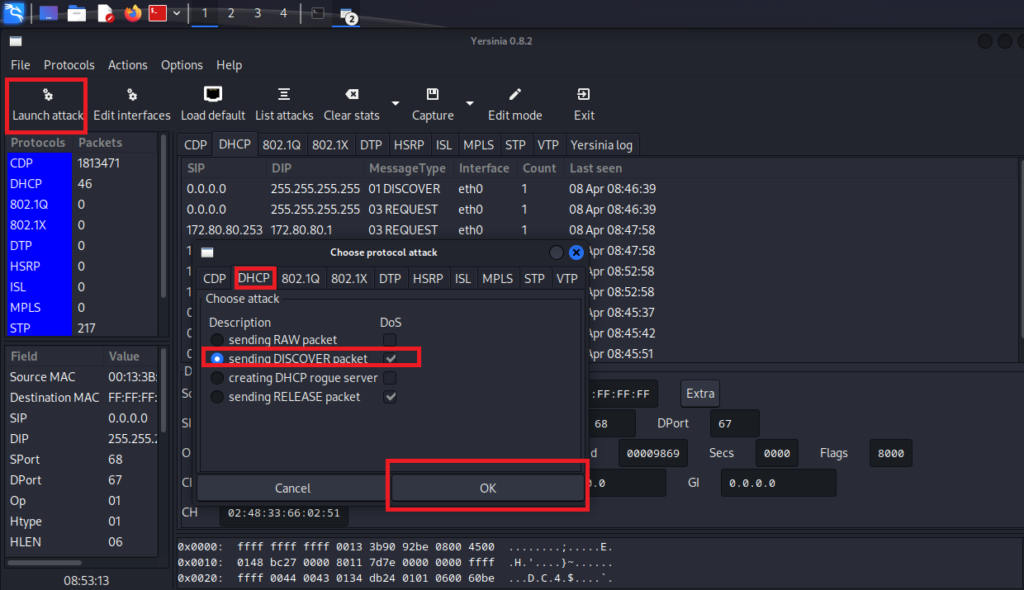Click the Capture toolbar icon
This screenshot has height=590, width=1024.
pyautogui.click(x=432, y=95)
